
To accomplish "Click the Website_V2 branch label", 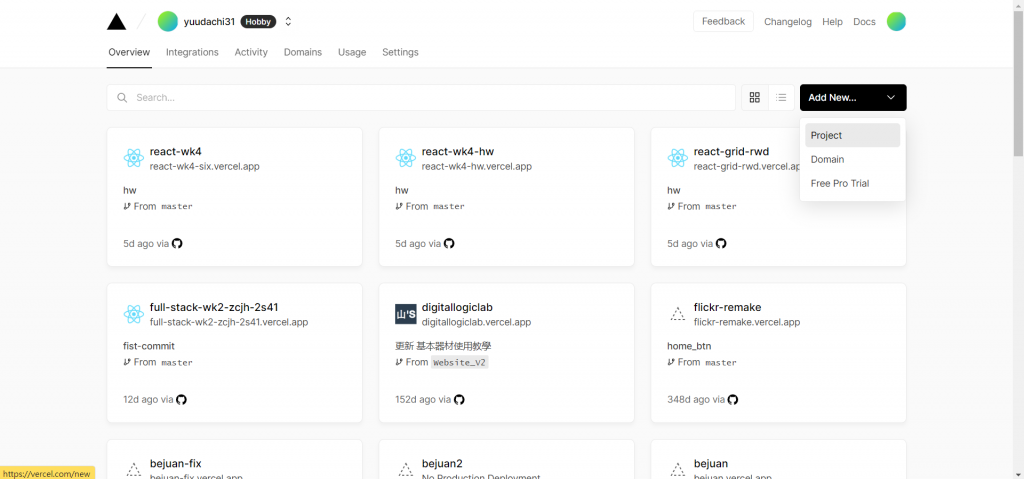I will (460, 362).
